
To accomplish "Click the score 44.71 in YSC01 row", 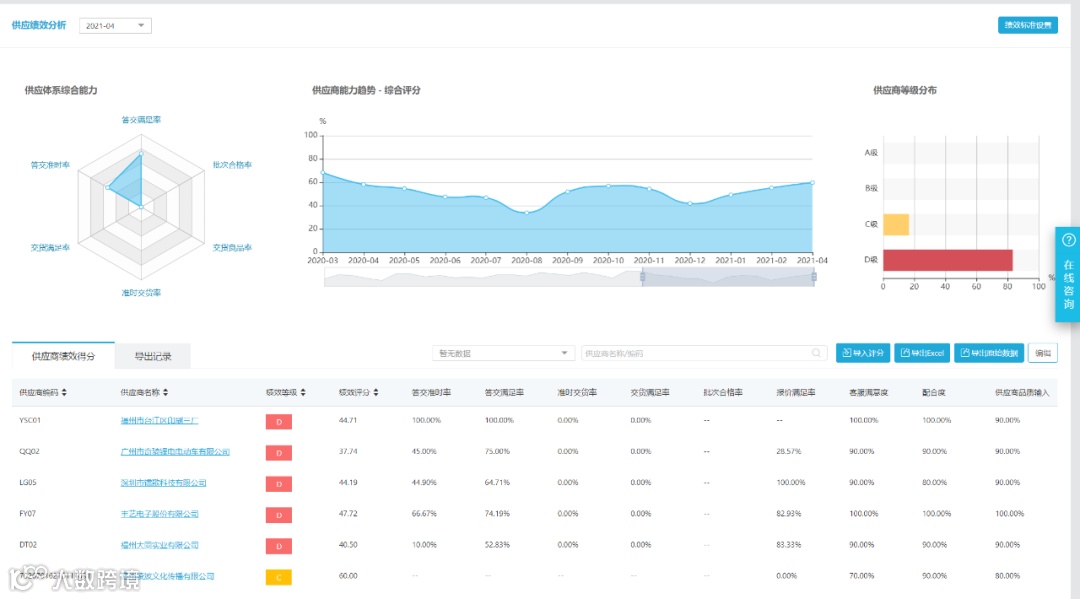I will coord(348,420).
